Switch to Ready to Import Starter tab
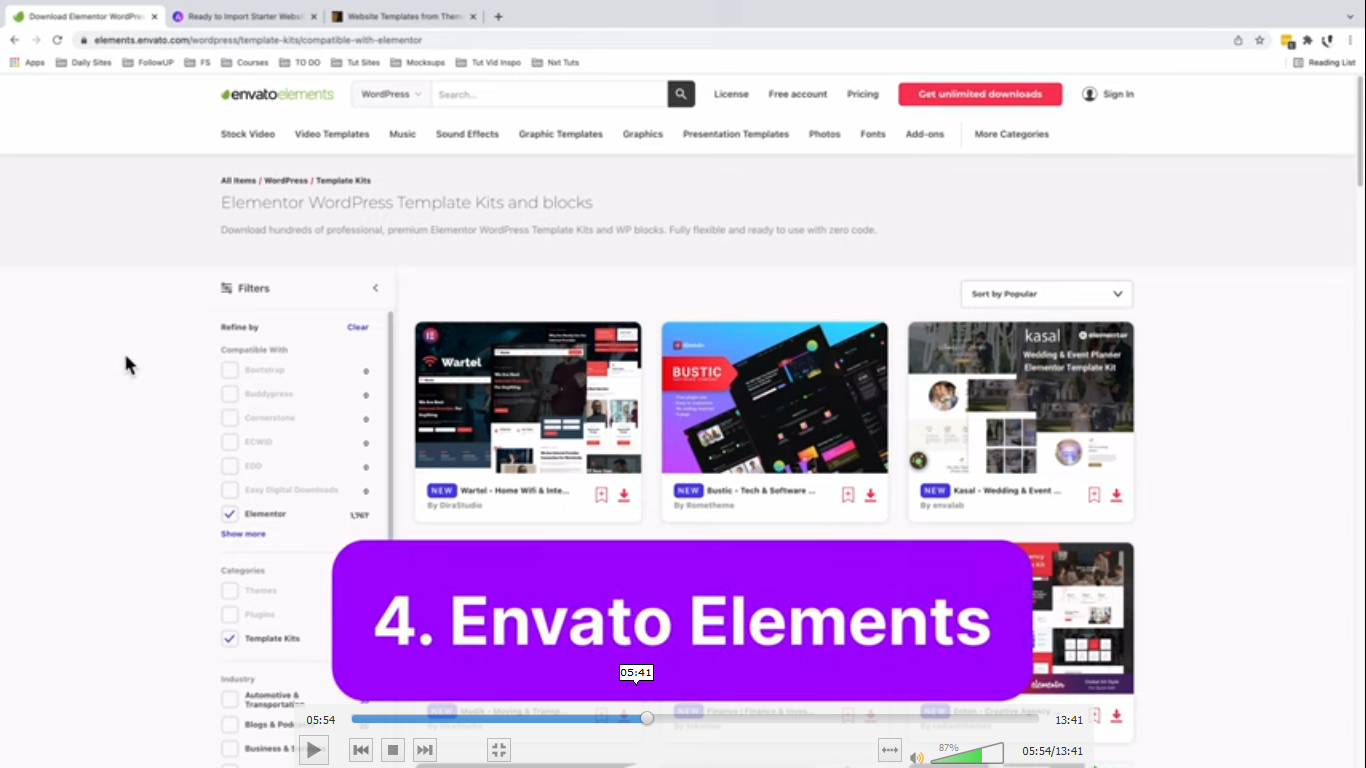The width and height of the screenshot is (1366, 768). tap(245, 16)
